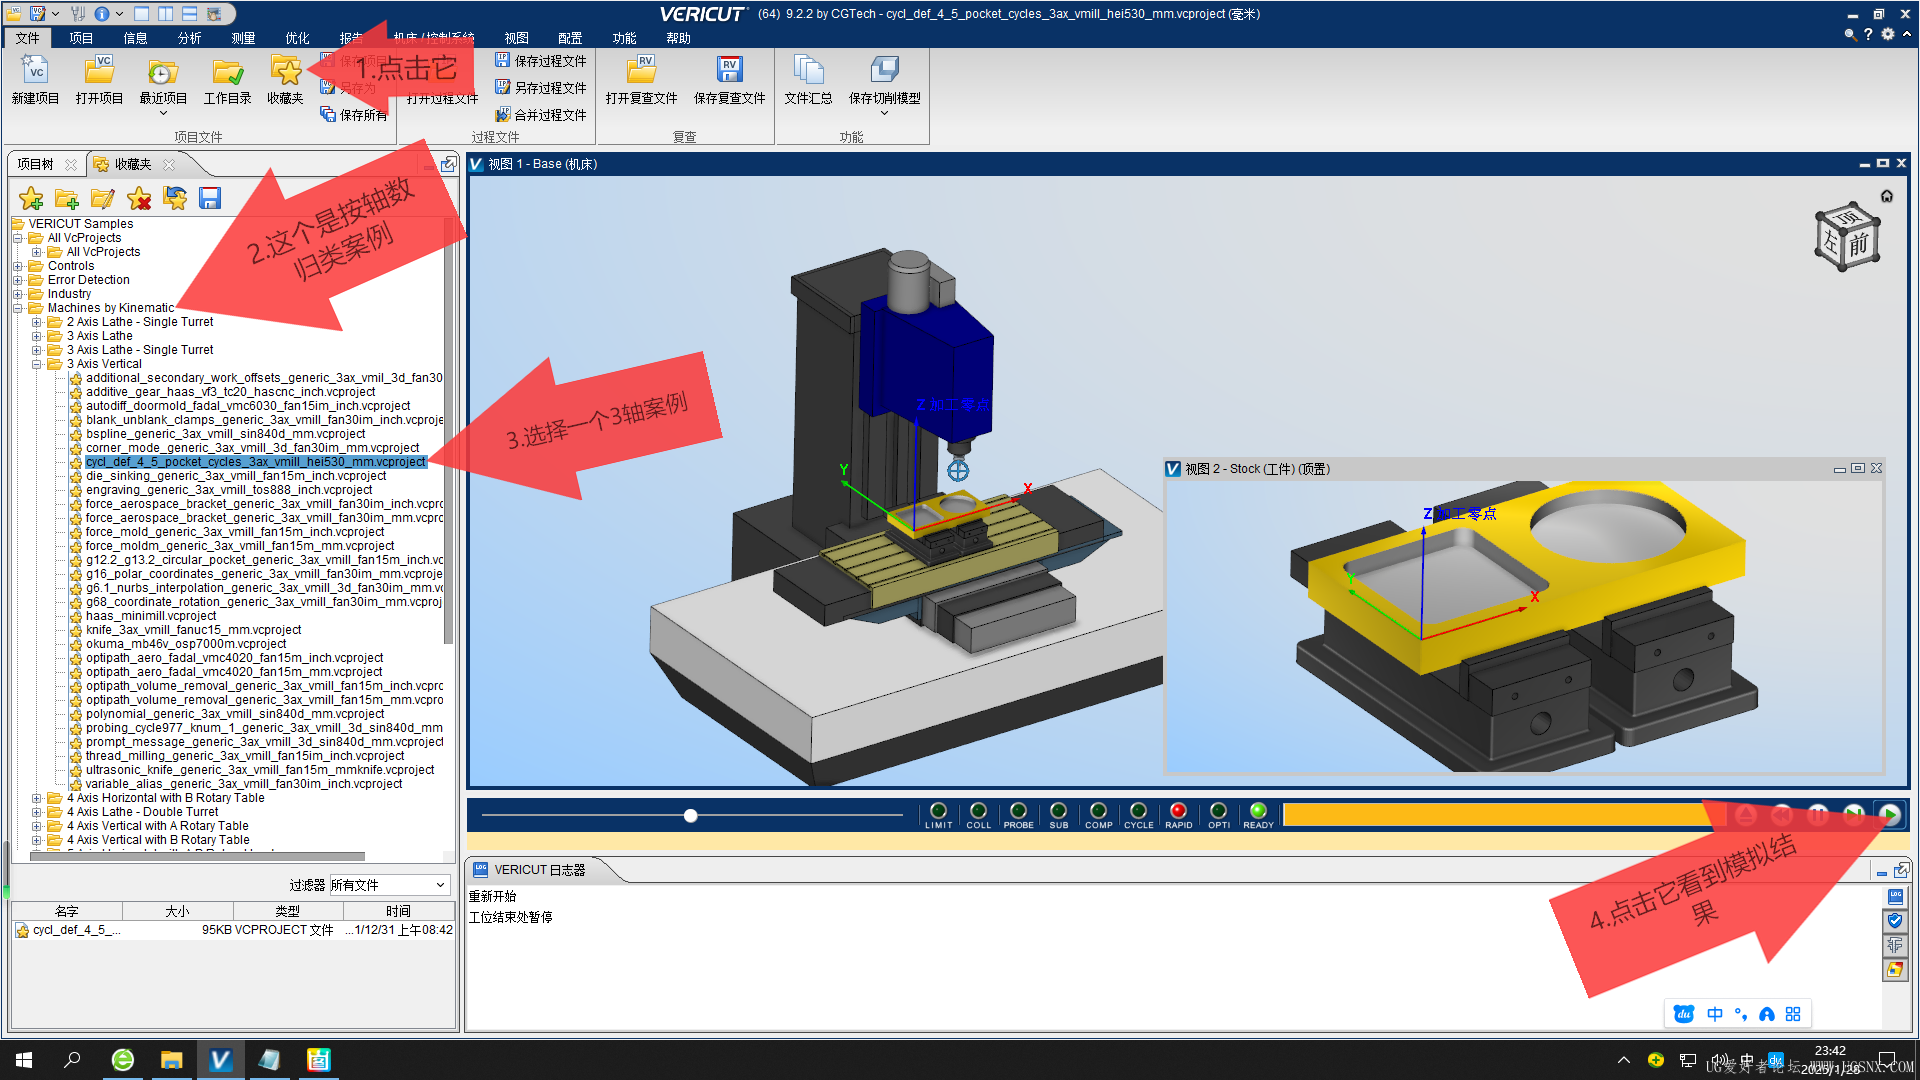The height and width of the screenshot is (1080, 1920).
Task: Click 保存过程文件 in the ribbon
Action: coord(541,61)
